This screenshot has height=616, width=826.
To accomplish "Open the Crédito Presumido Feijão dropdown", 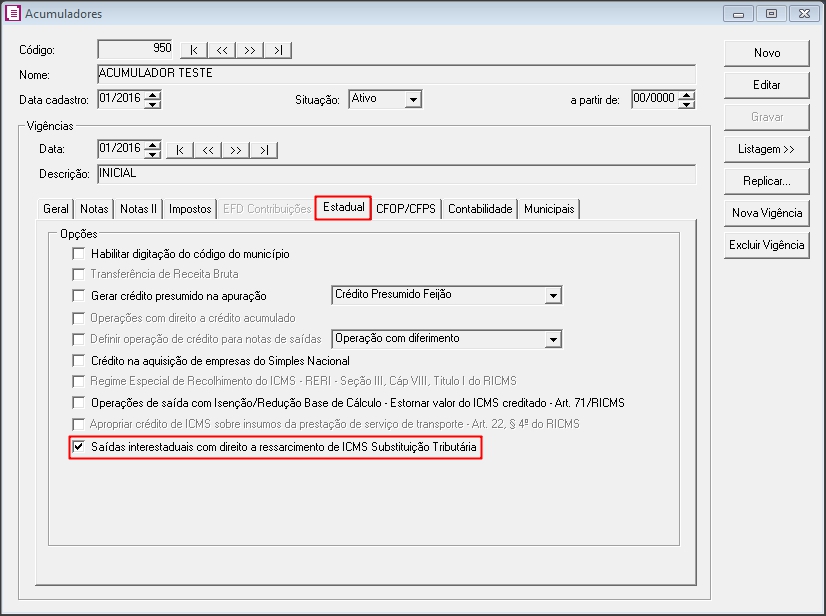I will click(553, 295).
